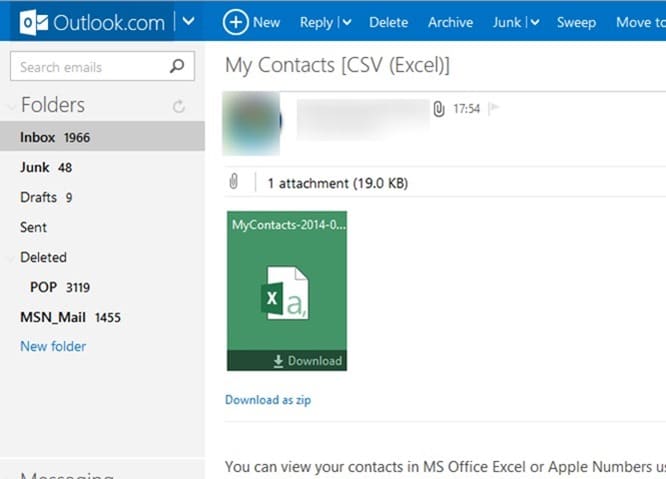
Task: Click the Download as zip link
Action: 268,400
